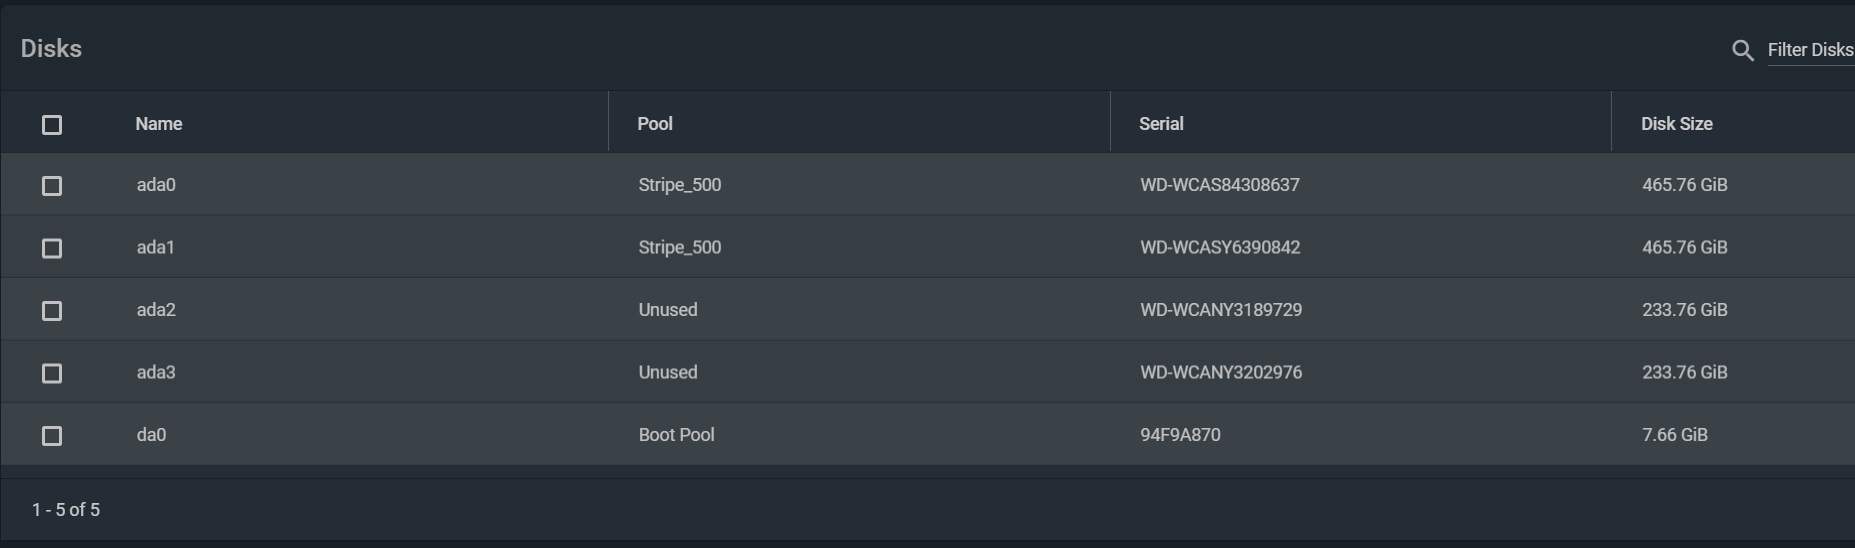
Task: Click the 7.66 GiB disk size cell
Action: pyautogui.click(x=1675, y=435)
